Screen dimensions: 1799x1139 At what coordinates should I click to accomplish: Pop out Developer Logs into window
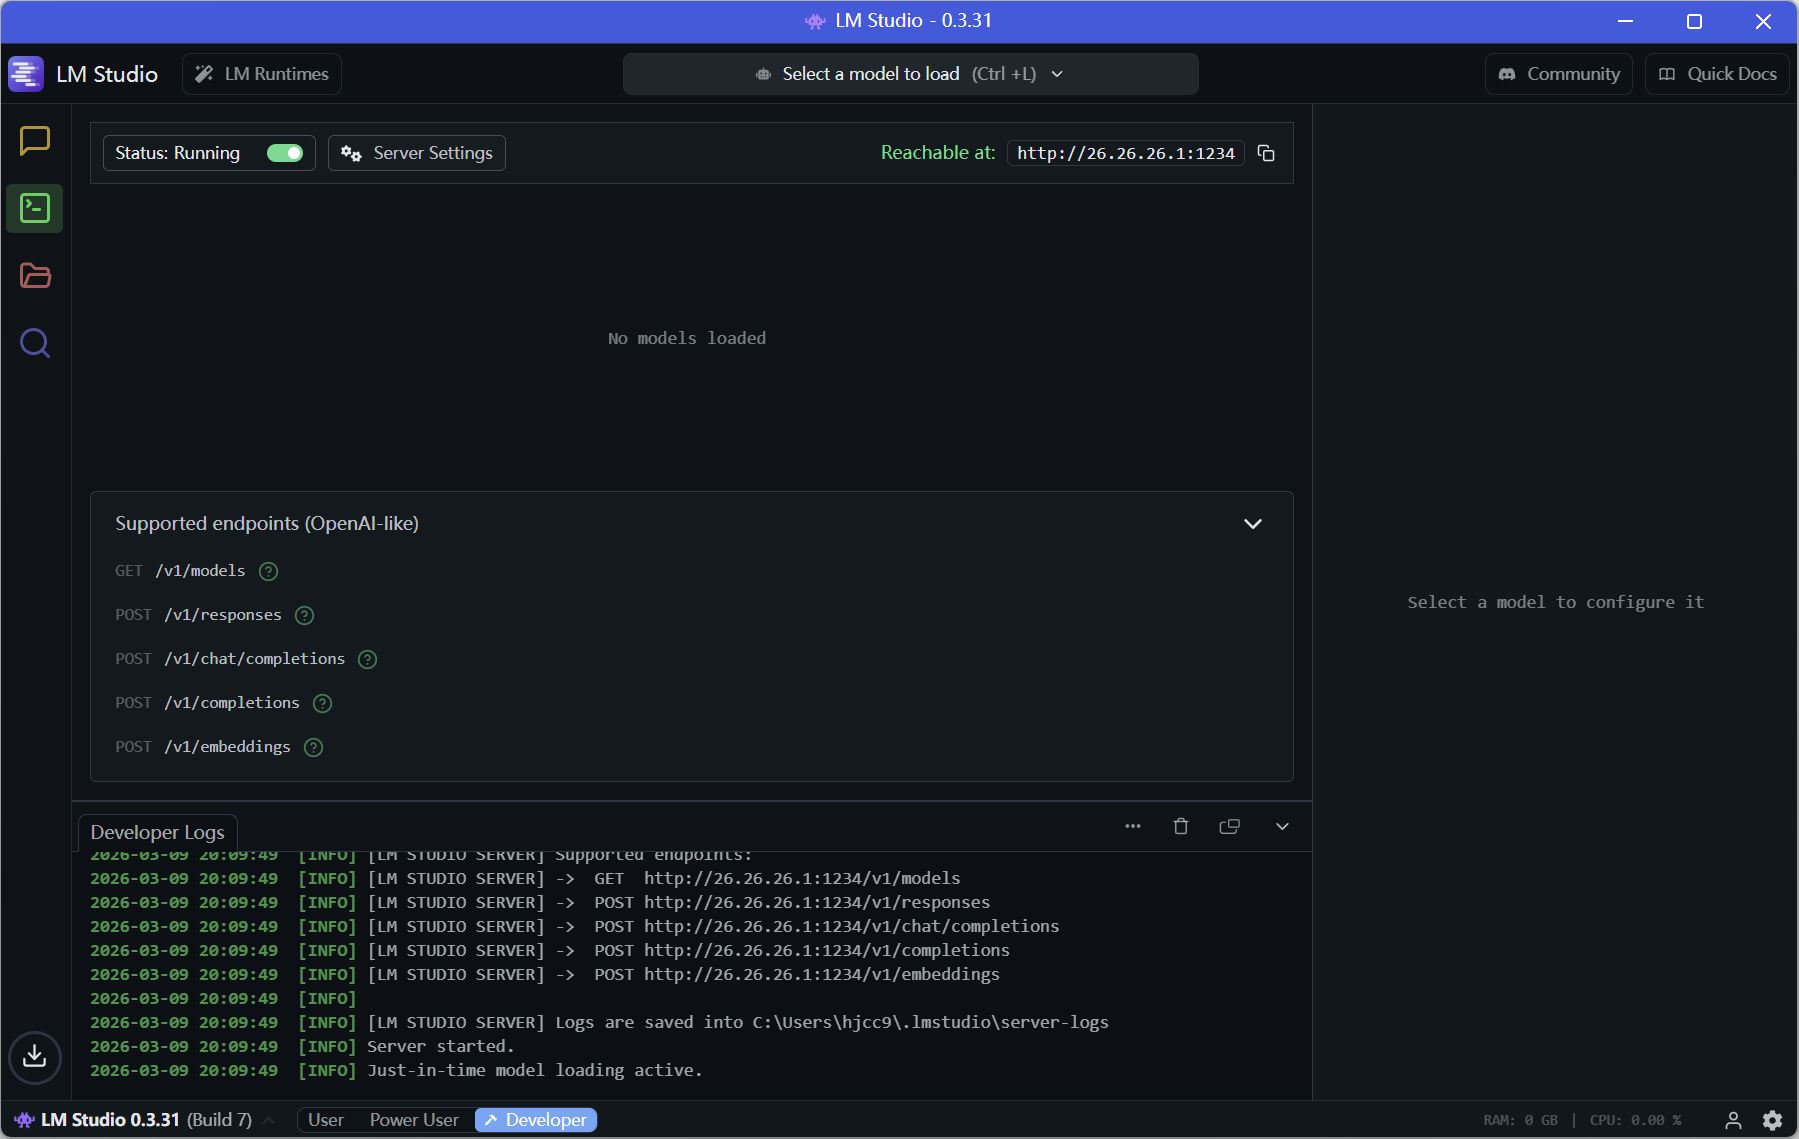(x=1230, y=826)
